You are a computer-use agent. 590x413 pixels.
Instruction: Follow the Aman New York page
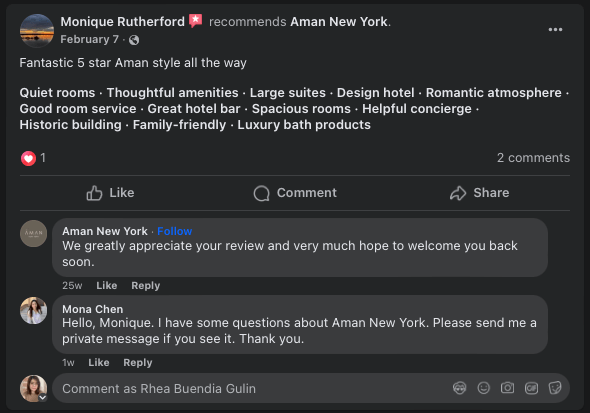click(175, 231)
